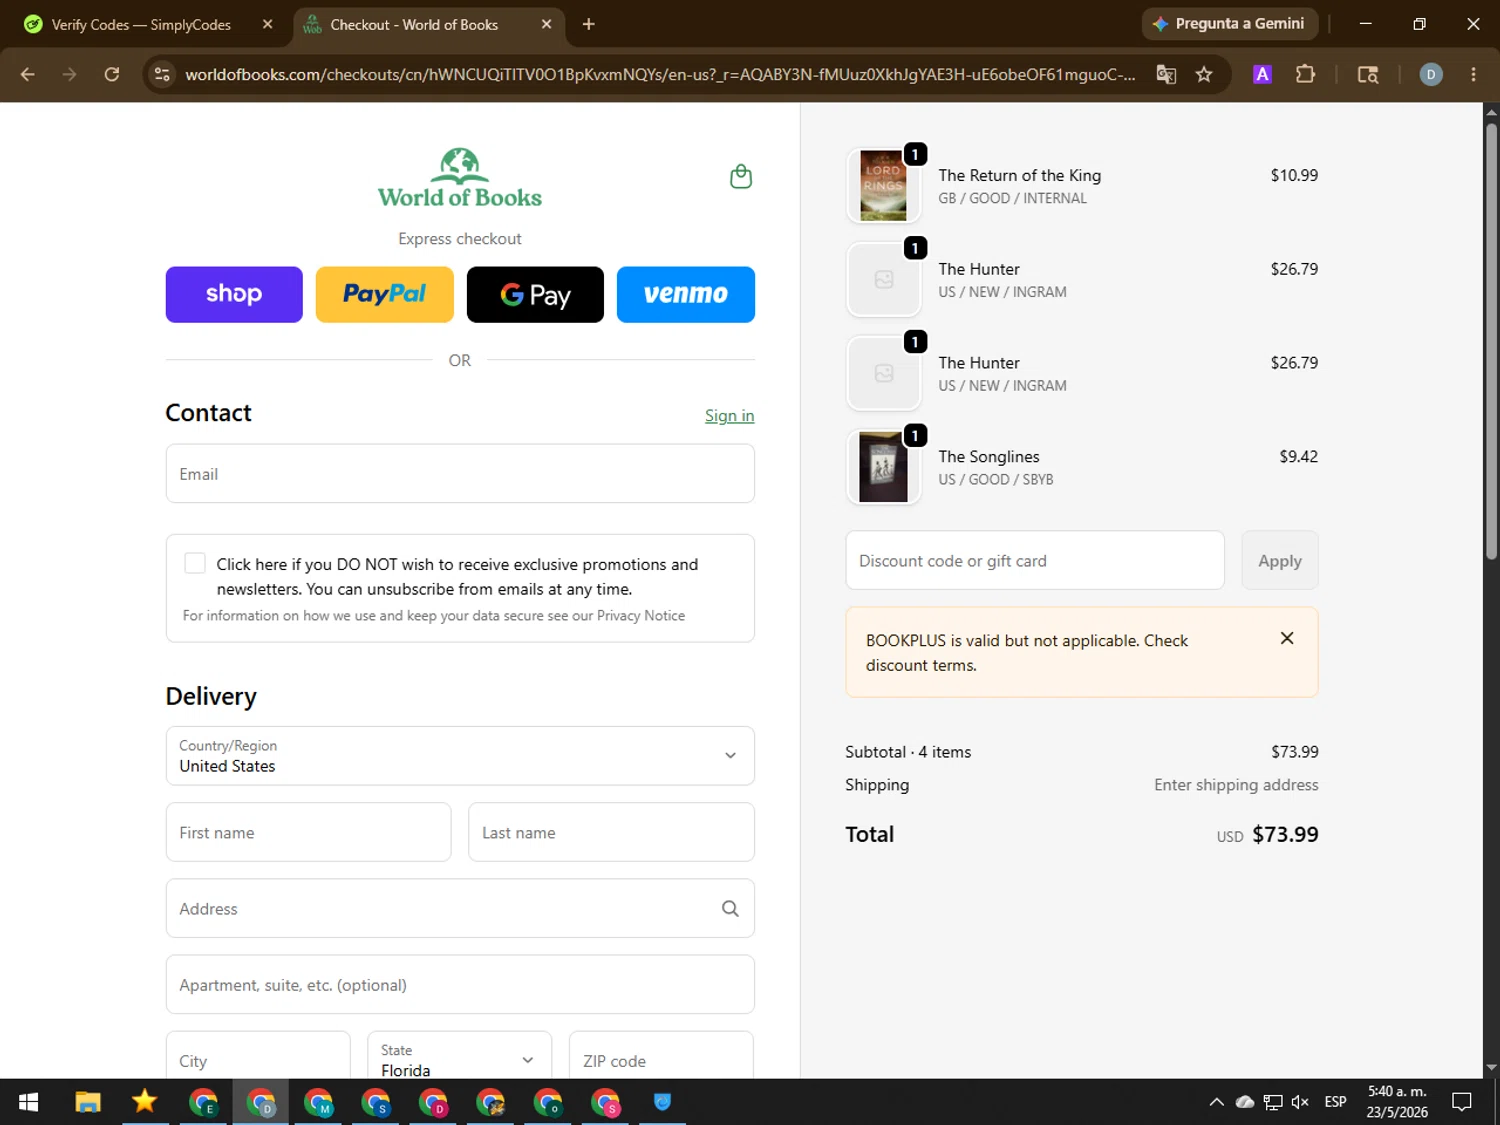Screen dimensions: 1500x1125
Task: Click the Sign in link
Action: (x=729, y=415)
